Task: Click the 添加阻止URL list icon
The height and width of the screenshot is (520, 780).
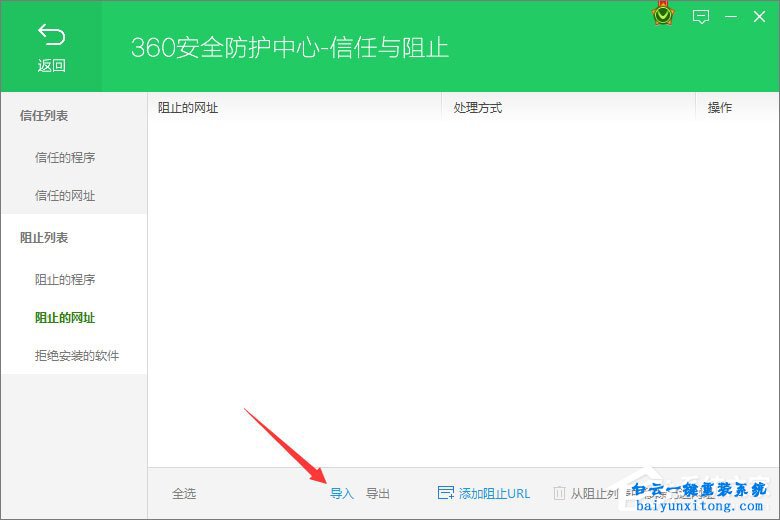Action: pos(446,493)
